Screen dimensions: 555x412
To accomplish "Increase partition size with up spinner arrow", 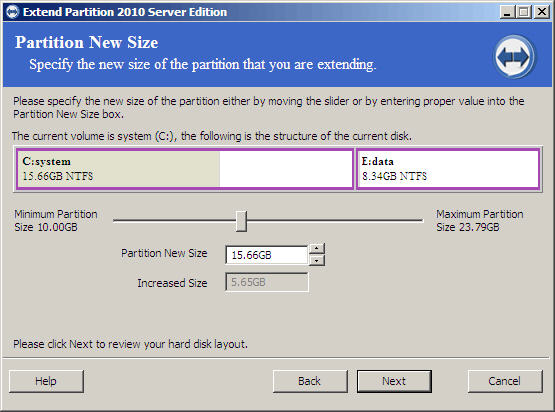I will point(316,248).
